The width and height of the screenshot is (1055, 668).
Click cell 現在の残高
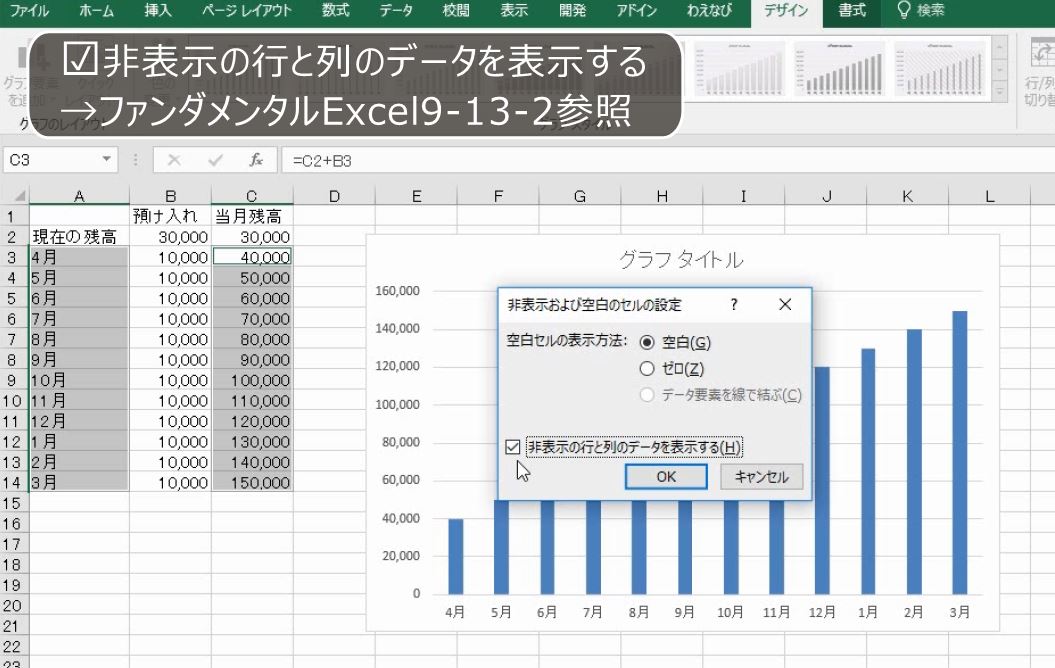pos(79,237)
